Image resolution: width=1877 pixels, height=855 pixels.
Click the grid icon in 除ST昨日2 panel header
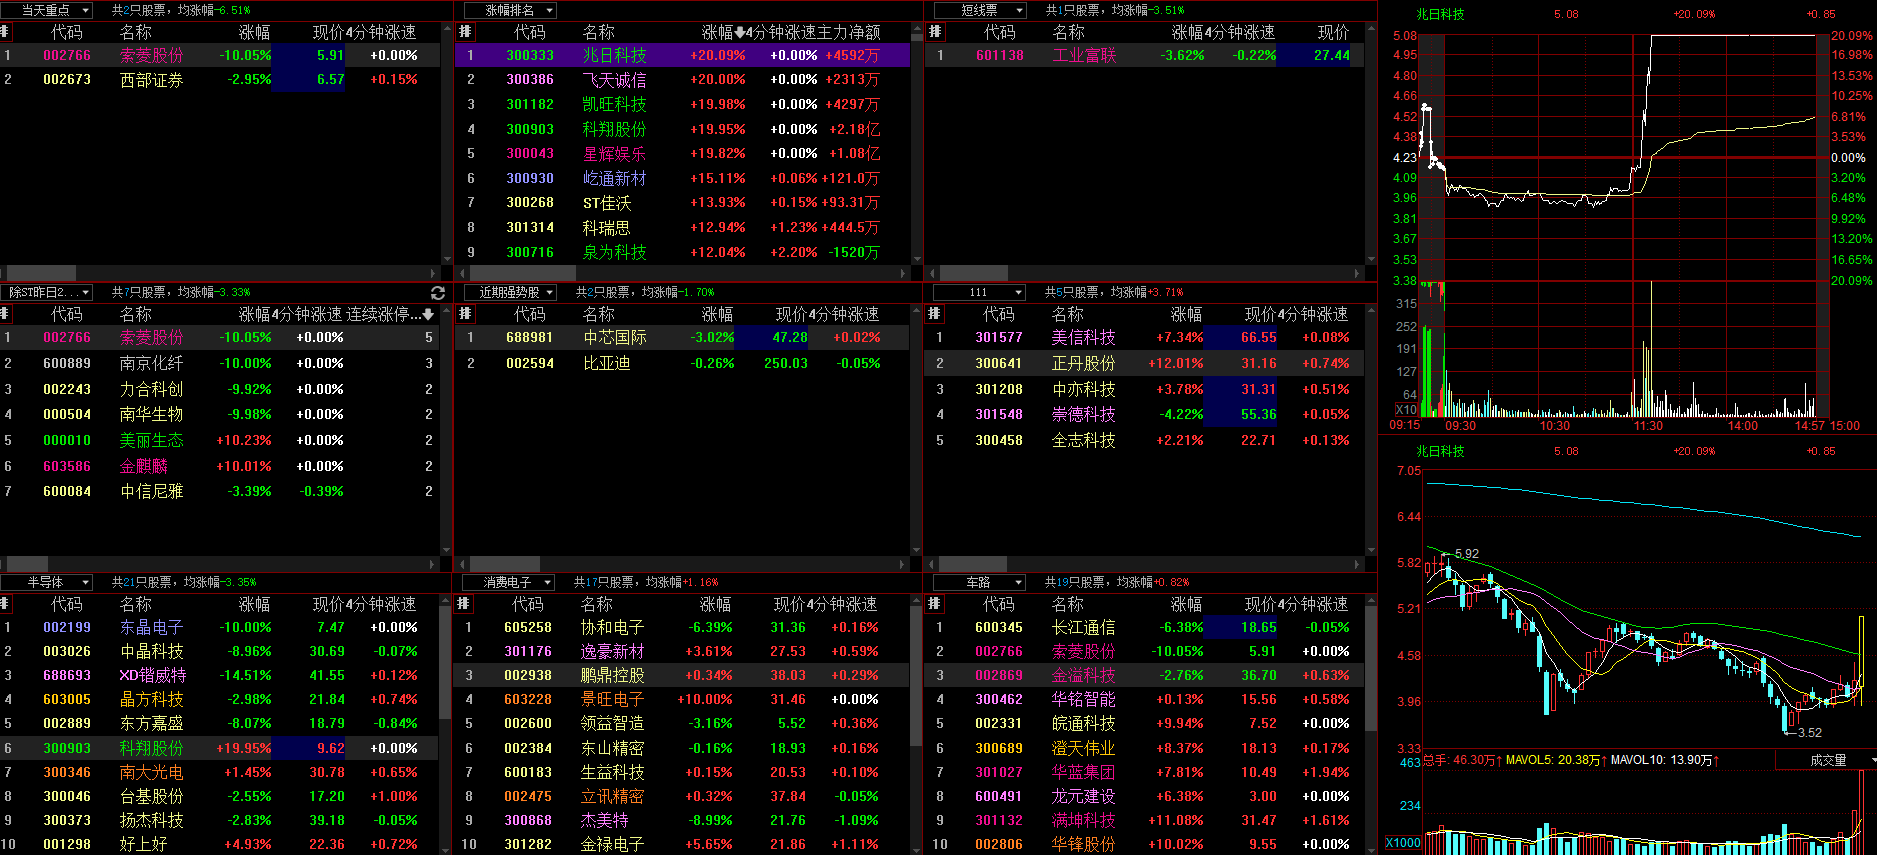click(x=5, y=314)
